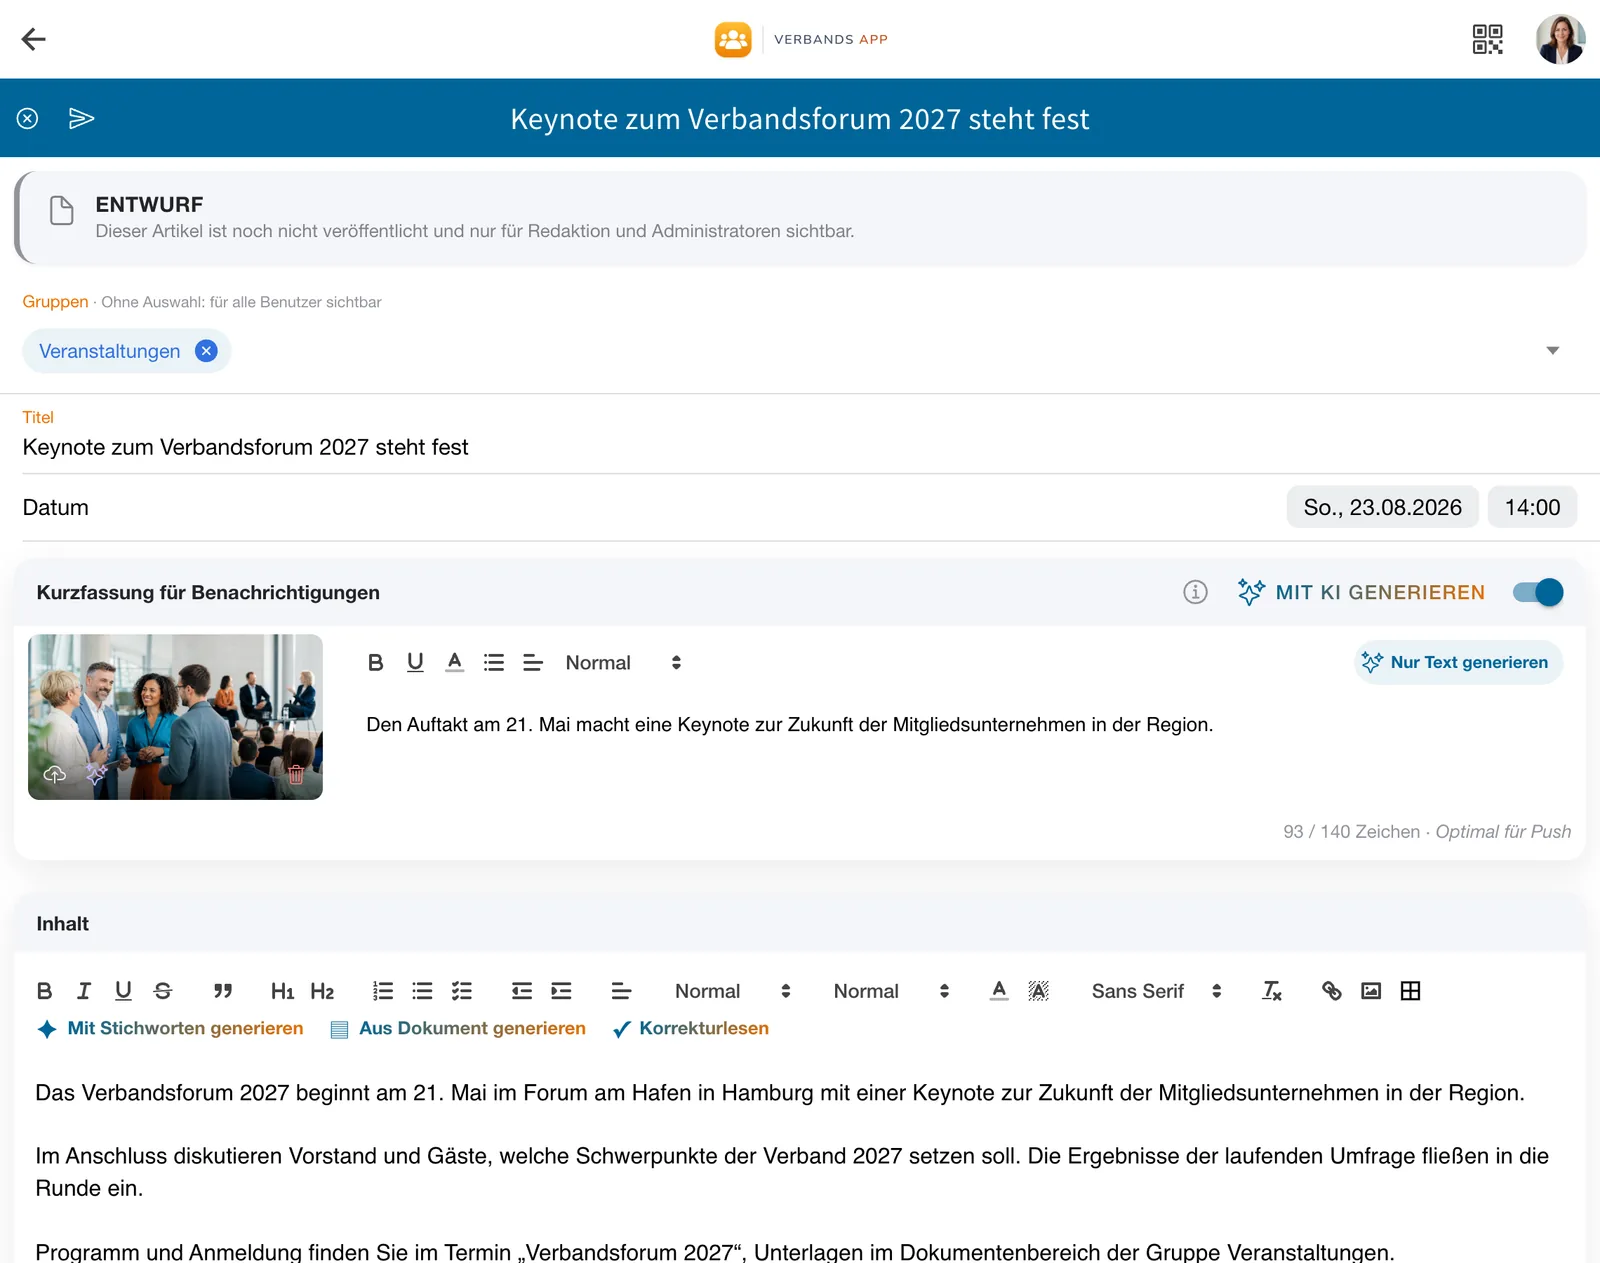Click Aus Dokument generieren
This screenshot has height=1263, width=1600.
point(458,1028)
